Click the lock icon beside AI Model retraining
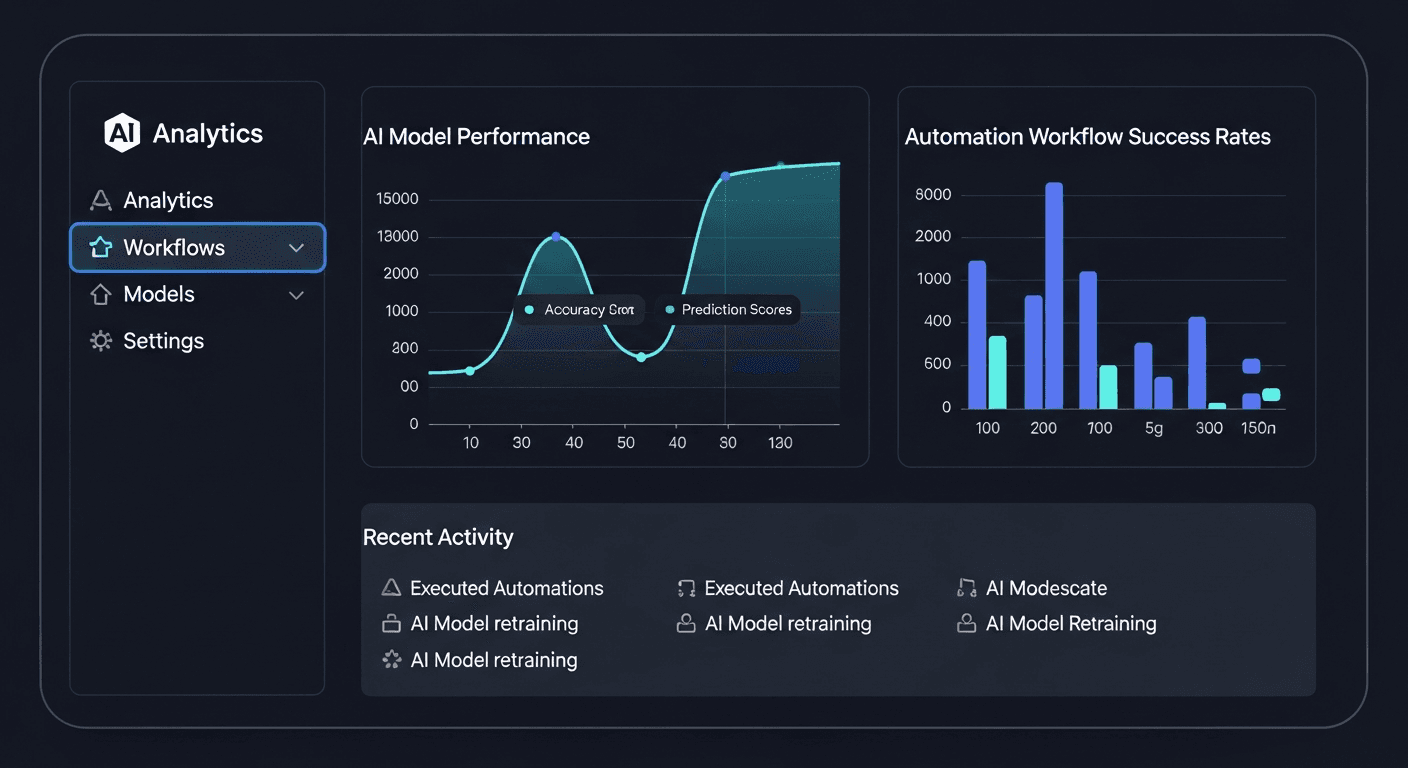Viewport: 1408px width, 768px height. coord(390,623)
